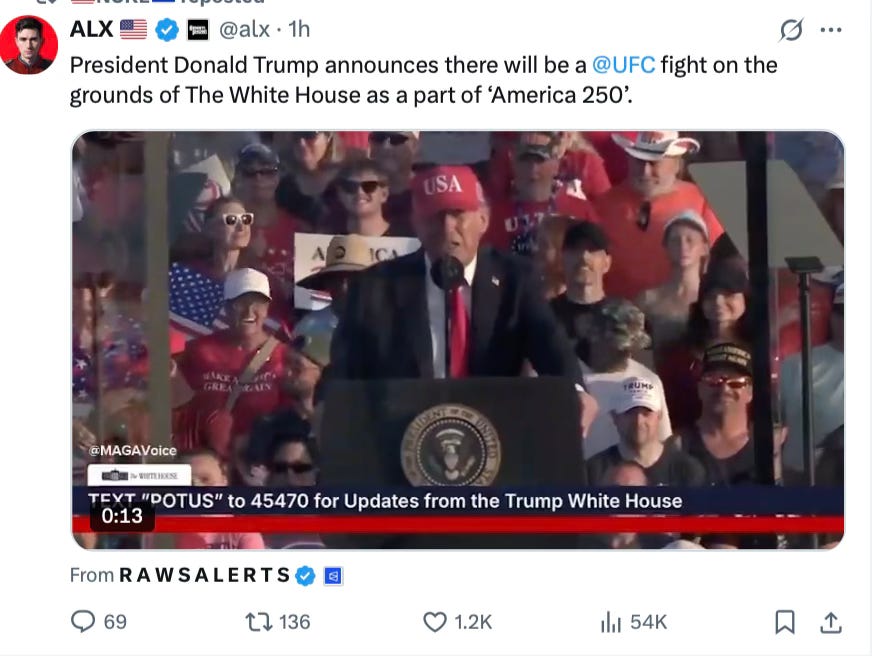
Task: Bookmark this post
Action: tap(785, 622)
